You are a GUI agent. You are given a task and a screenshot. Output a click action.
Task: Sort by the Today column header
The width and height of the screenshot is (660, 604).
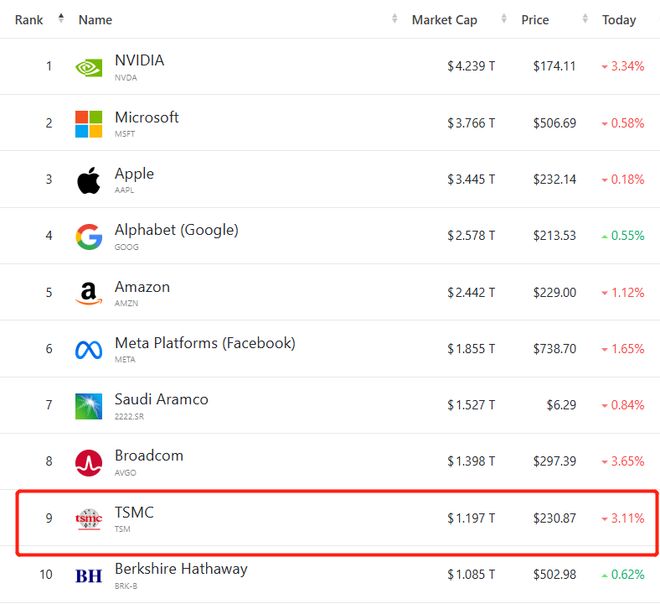(x=618, y=20)
